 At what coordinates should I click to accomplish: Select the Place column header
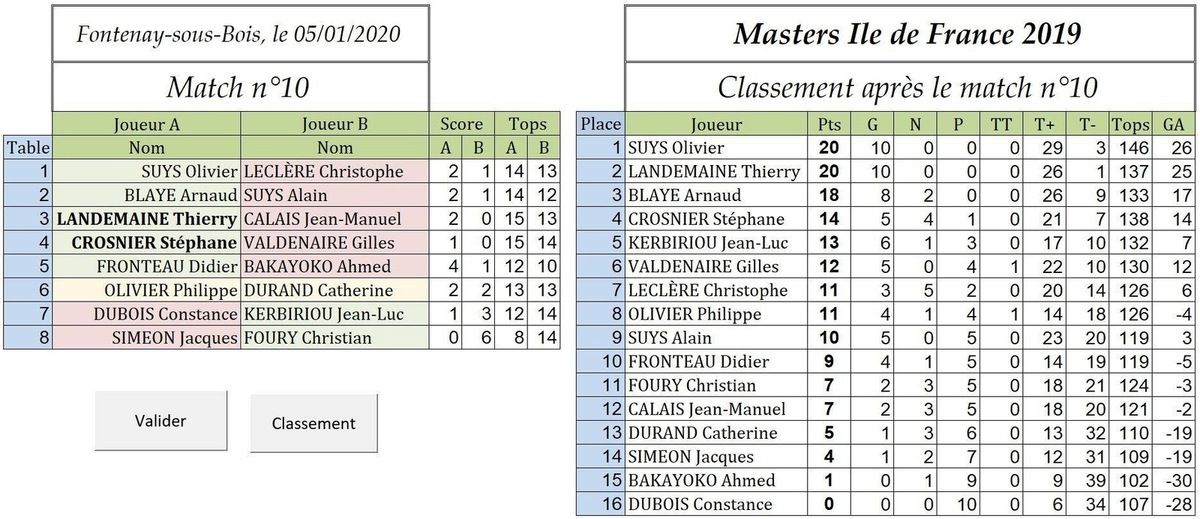click(x=601, y=124)
